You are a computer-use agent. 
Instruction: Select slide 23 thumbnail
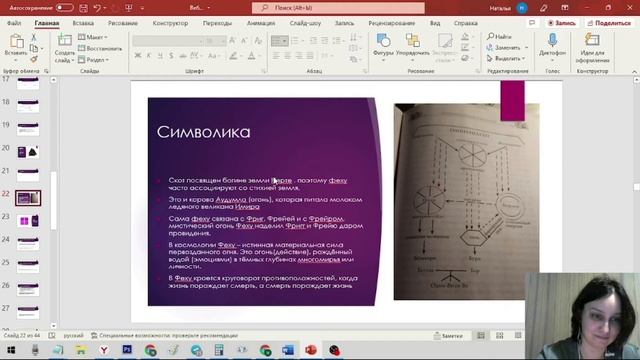click(28, 221)
